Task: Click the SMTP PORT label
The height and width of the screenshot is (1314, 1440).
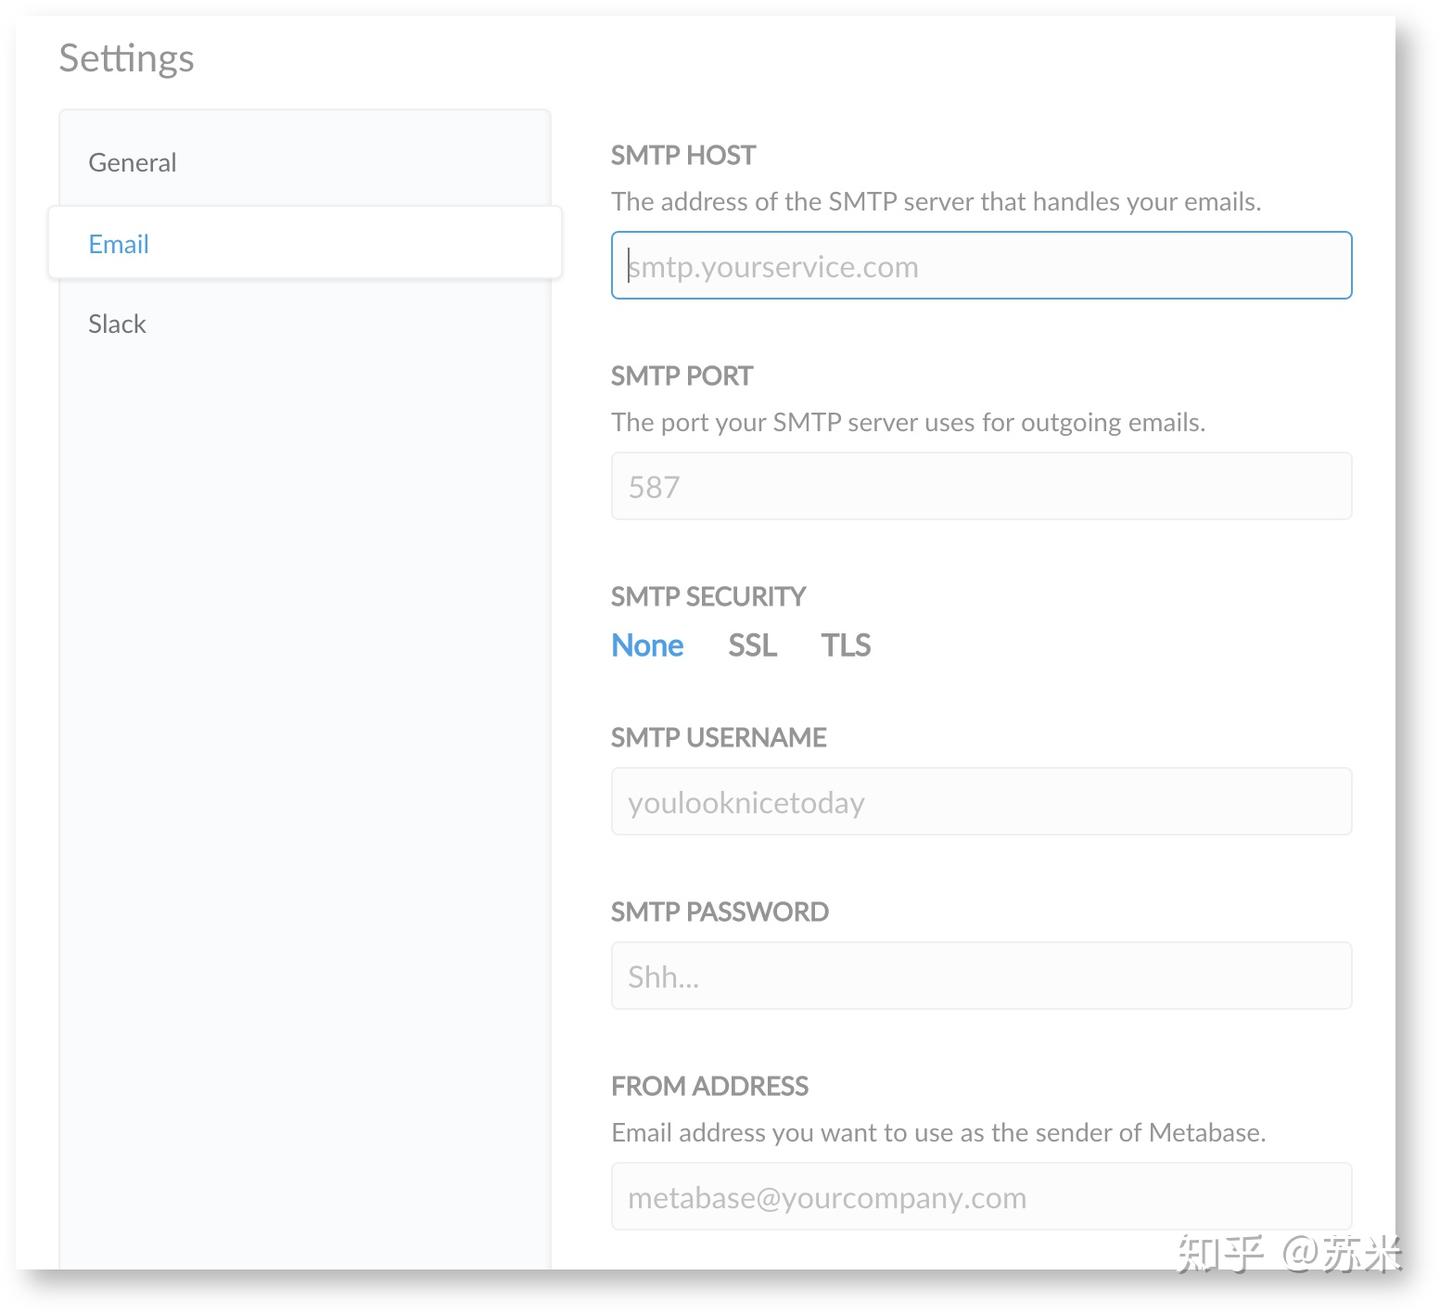Action: tap(682, 377)
